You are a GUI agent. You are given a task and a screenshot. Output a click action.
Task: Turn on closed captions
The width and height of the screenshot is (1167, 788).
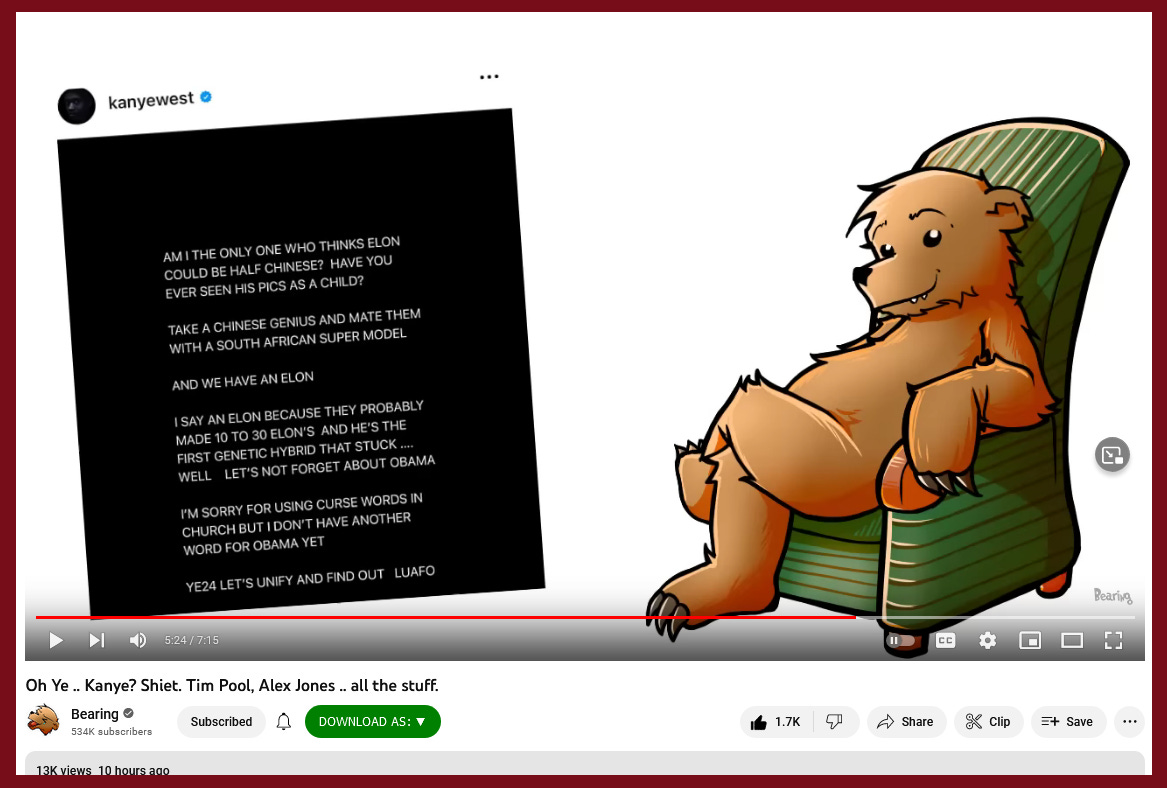tap(945, 640)
